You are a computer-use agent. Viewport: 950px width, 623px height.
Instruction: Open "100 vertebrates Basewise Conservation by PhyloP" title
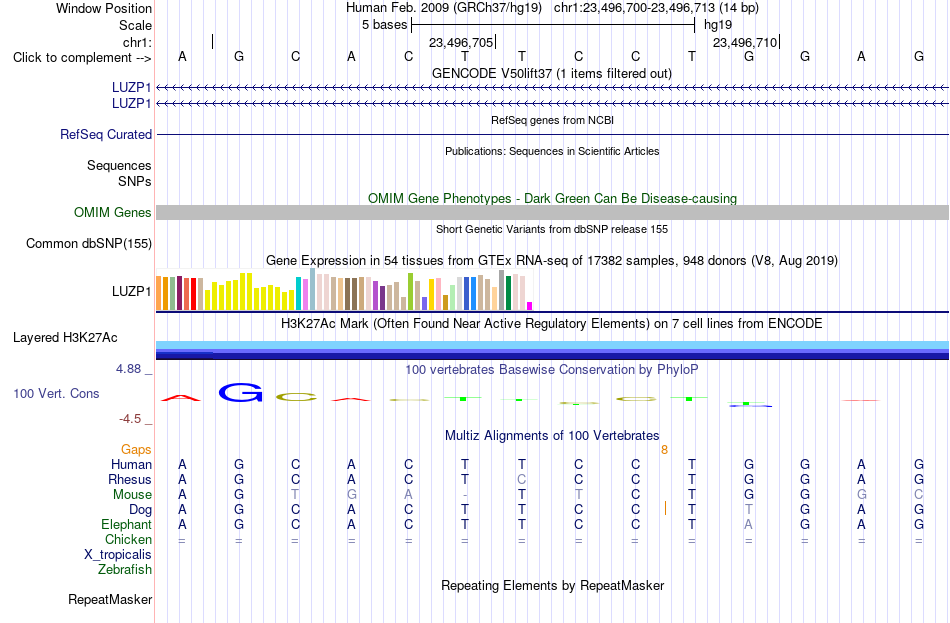coord(552,370)
